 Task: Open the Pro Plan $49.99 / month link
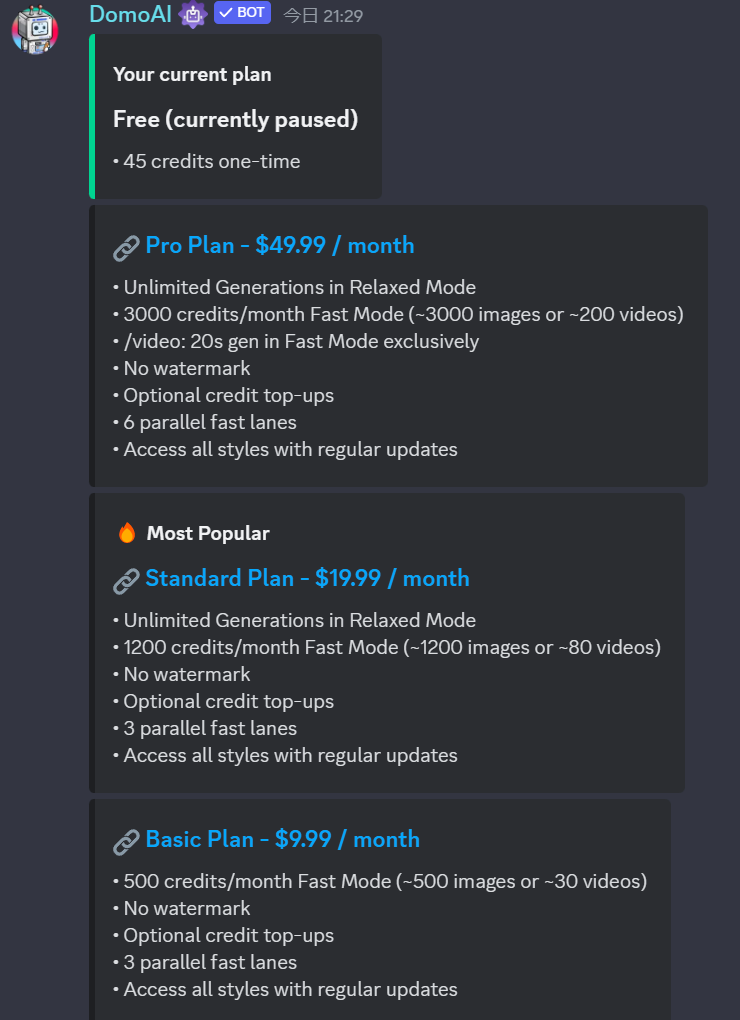tap(280, 245)
